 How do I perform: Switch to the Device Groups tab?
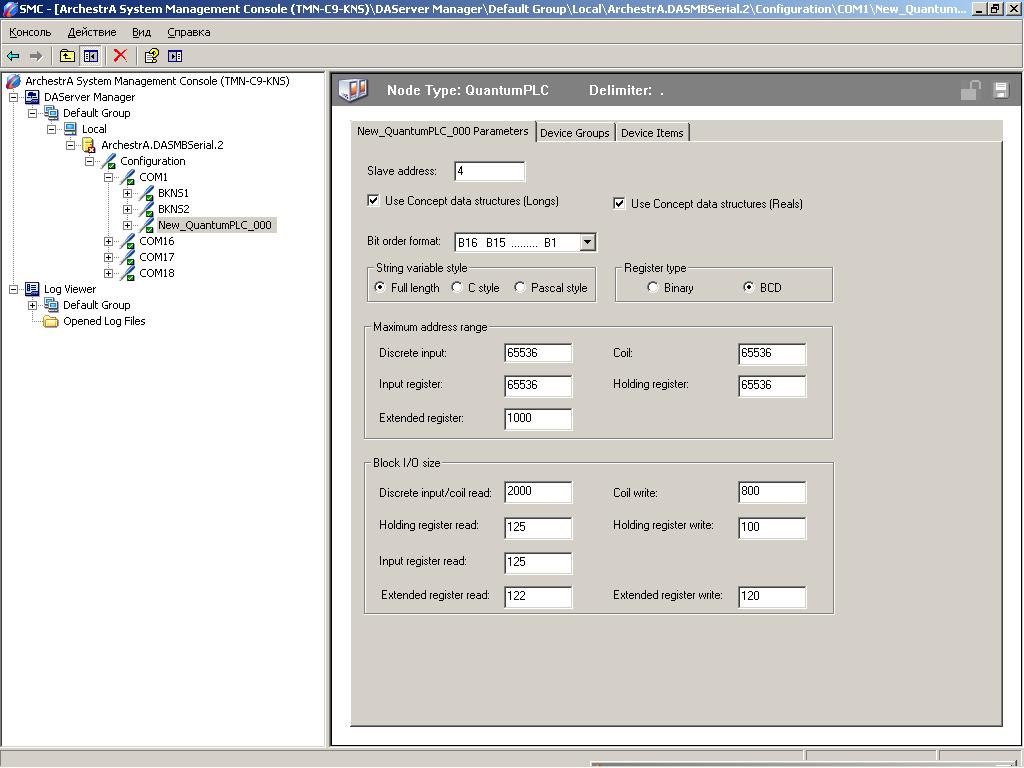coord(574,133)
